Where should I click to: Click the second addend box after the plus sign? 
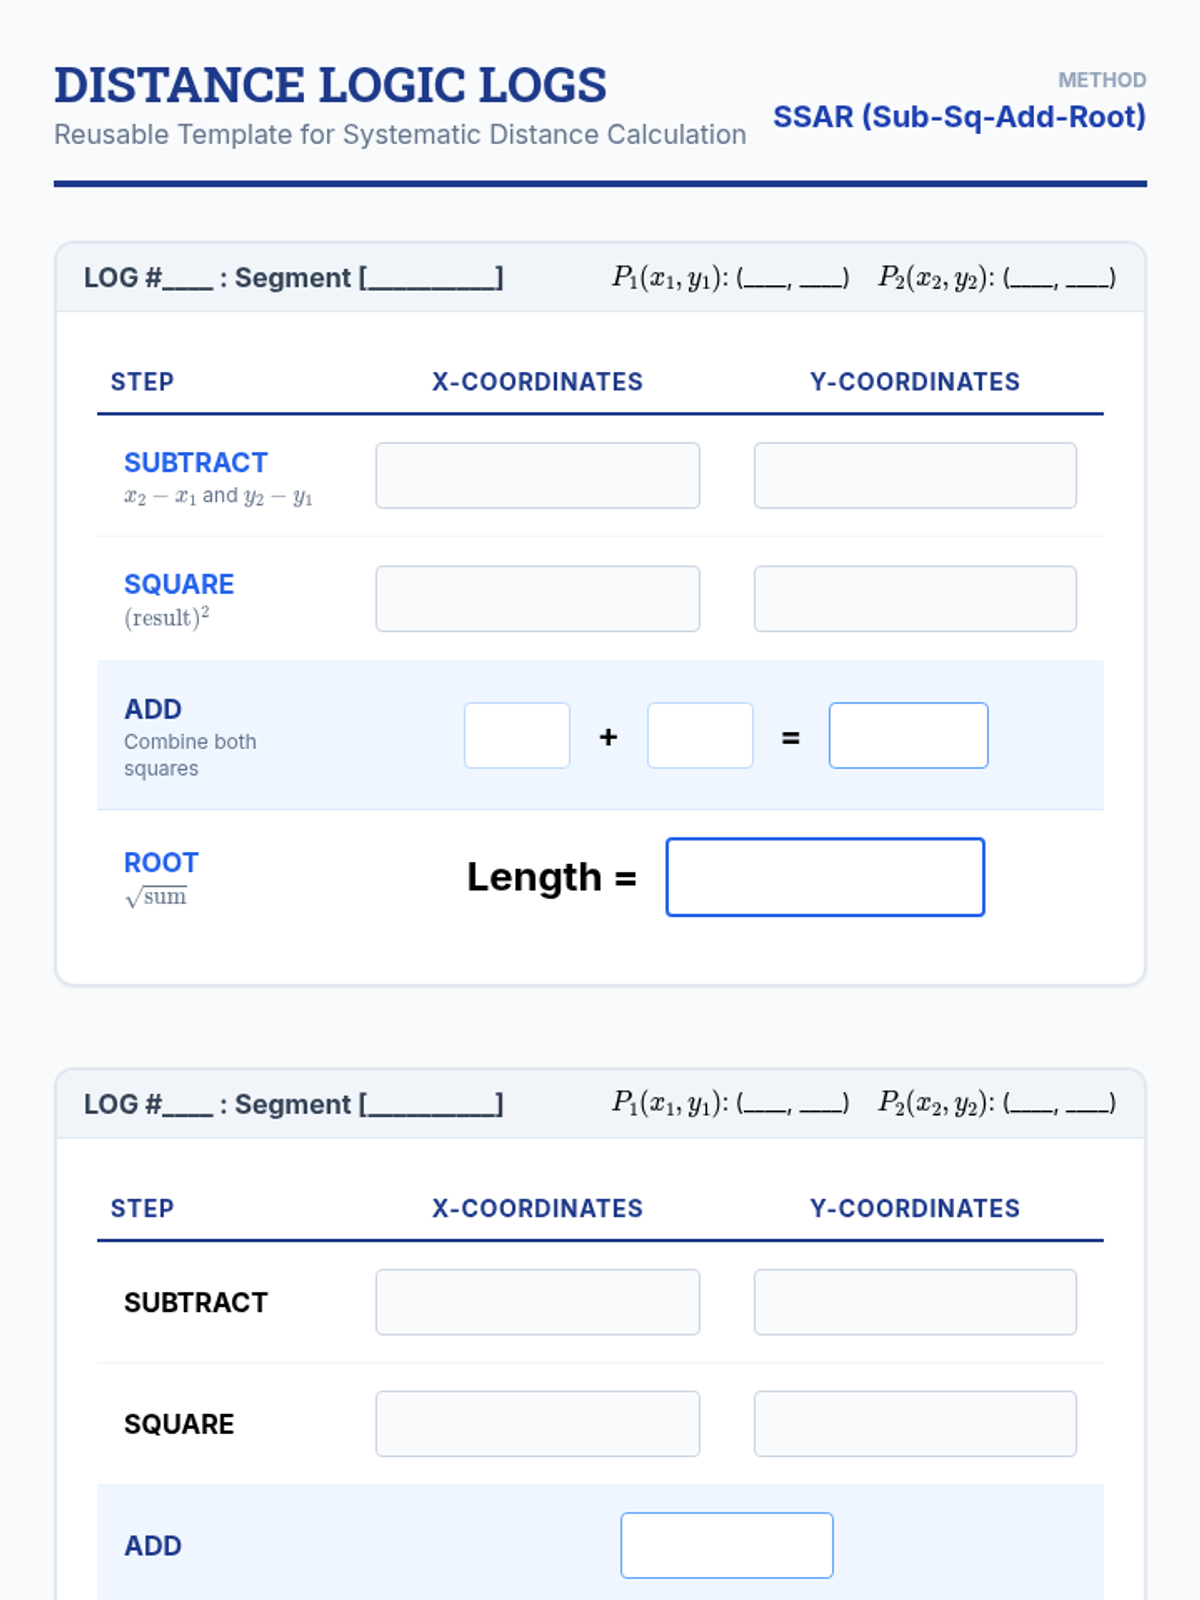click(x=700, y=736)
